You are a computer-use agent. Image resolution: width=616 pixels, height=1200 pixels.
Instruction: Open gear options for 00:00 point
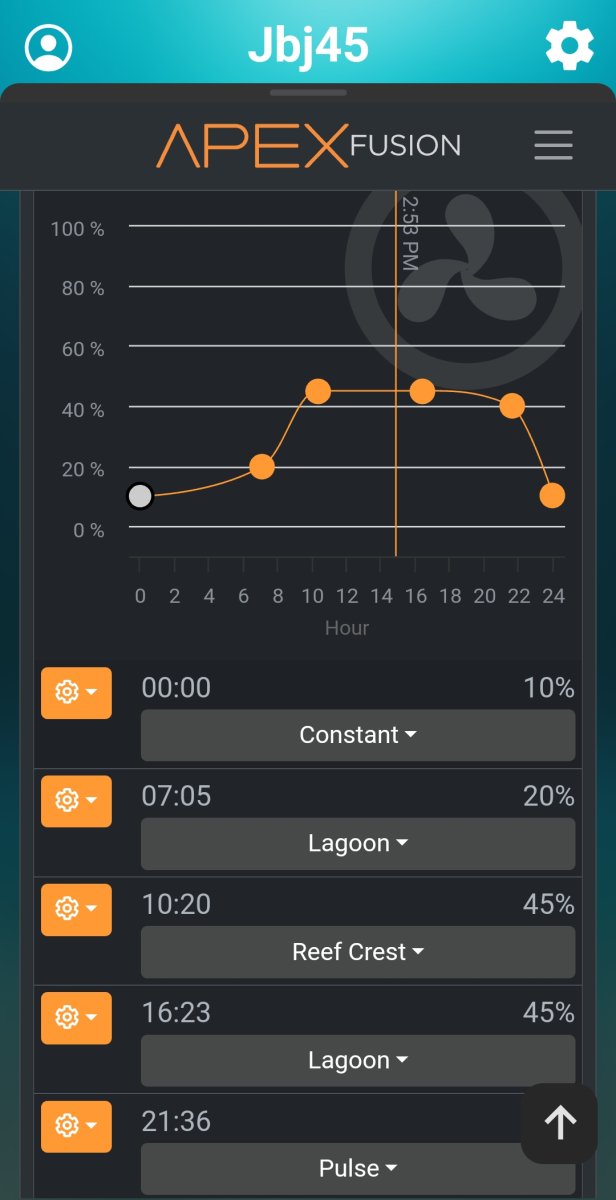click(x=76, y=693)
